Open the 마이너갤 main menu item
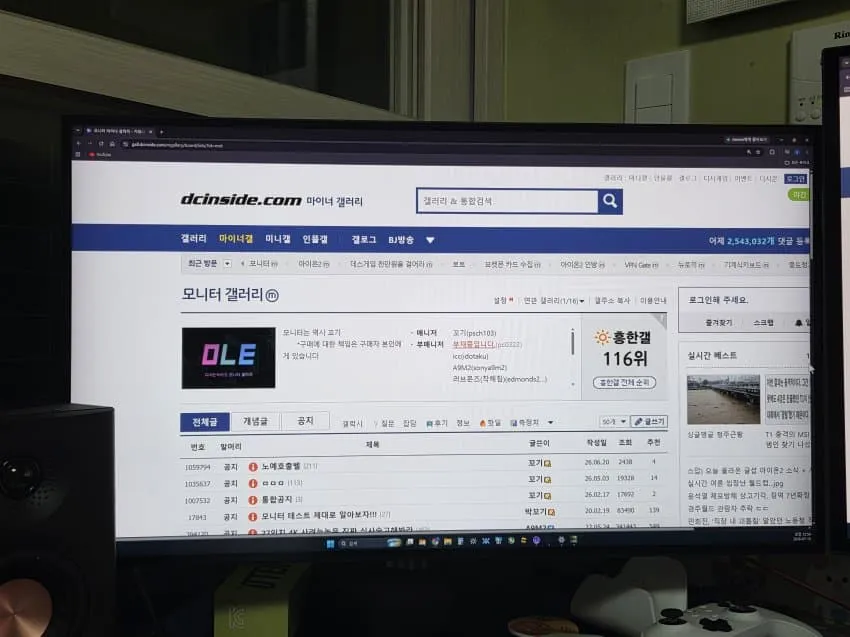The width and height of the screenshot is (850, 637). [236, 239]
